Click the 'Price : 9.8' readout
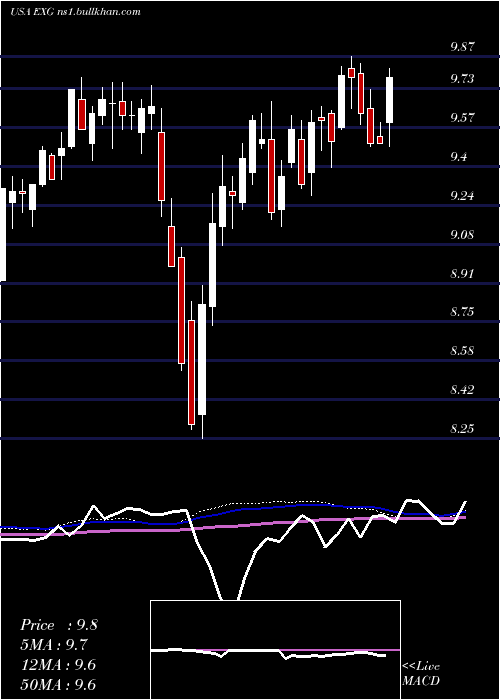The height and width of the screenshot is (700, 500). (x=58, y=625)
